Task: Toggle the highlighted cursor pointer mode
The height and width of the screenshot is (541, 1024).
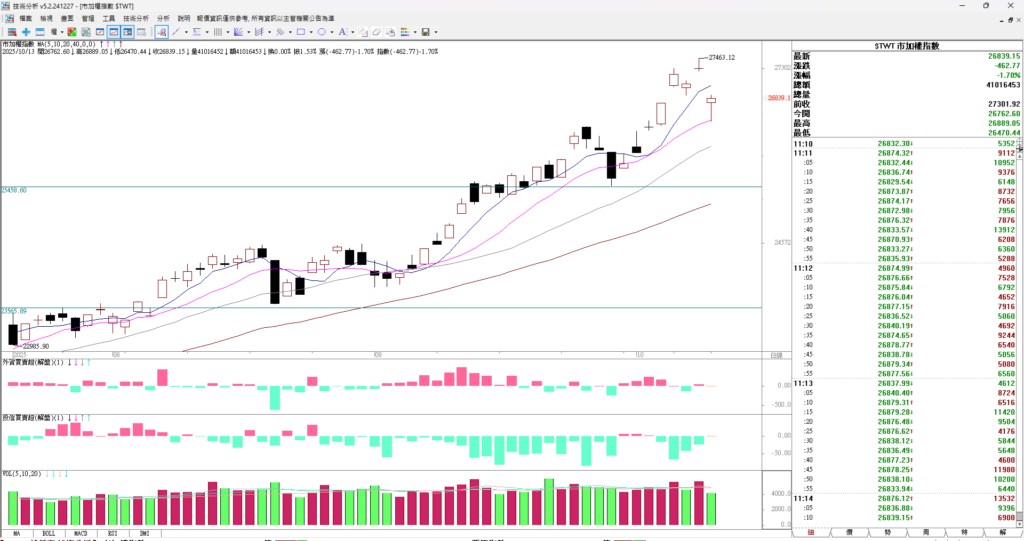Action: point(161,32)
